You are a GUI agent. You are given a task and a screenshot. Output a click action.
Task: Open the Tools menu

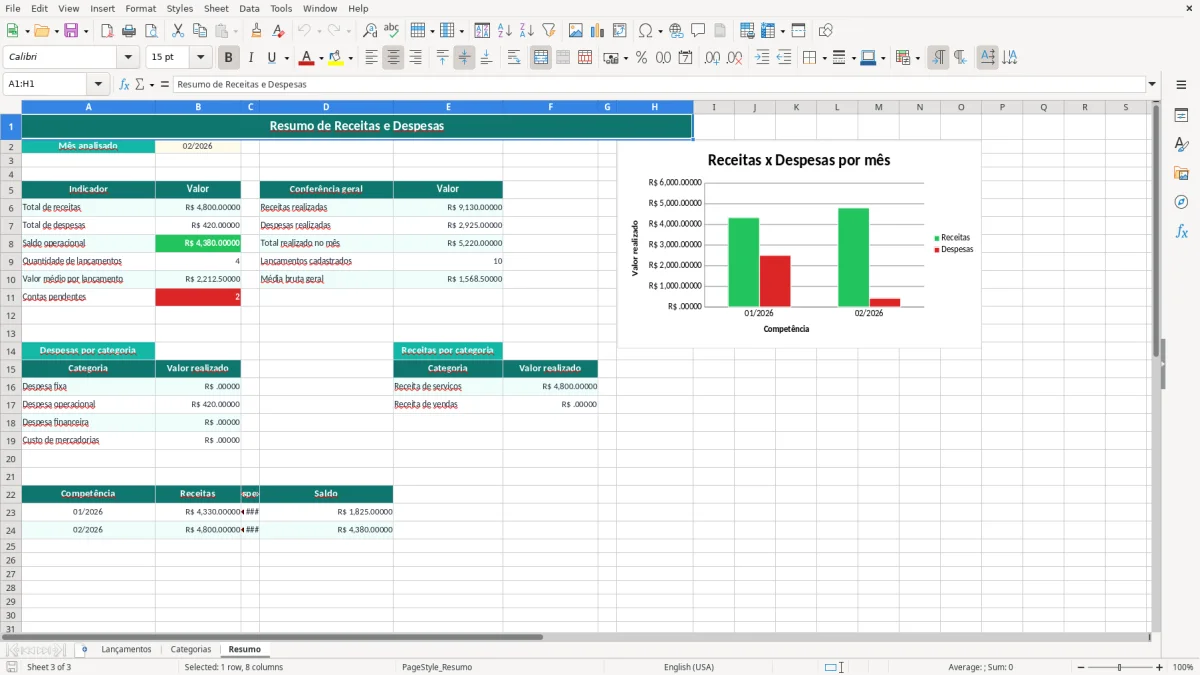click(x=281, y=8)
